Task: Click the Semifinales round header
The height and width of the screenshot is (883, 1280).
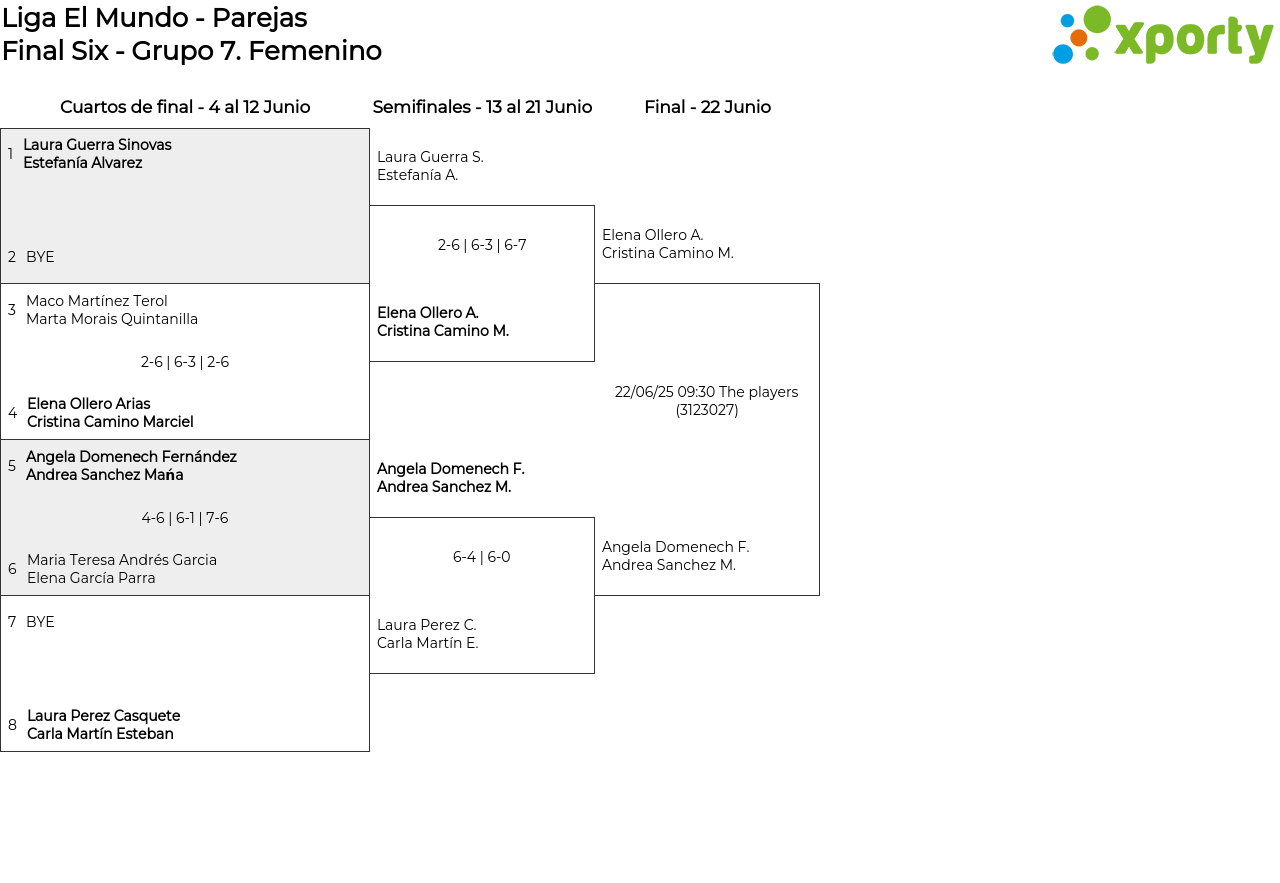Action: click(482, 107)
